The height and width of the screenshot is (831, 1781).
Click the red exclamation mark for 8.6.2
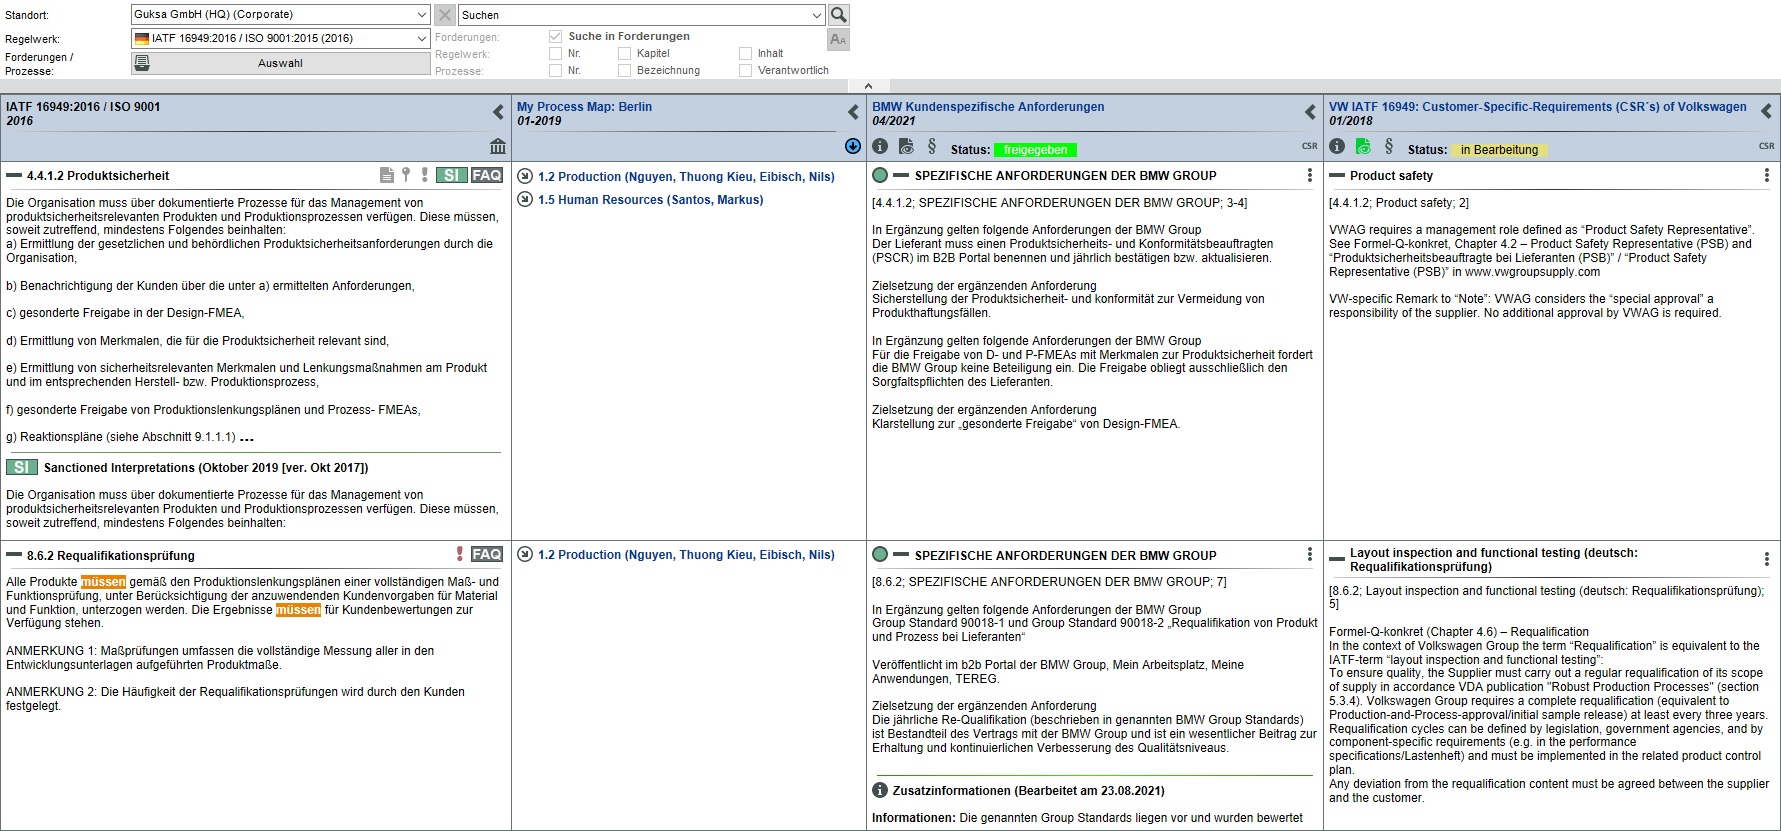(460, 554)
